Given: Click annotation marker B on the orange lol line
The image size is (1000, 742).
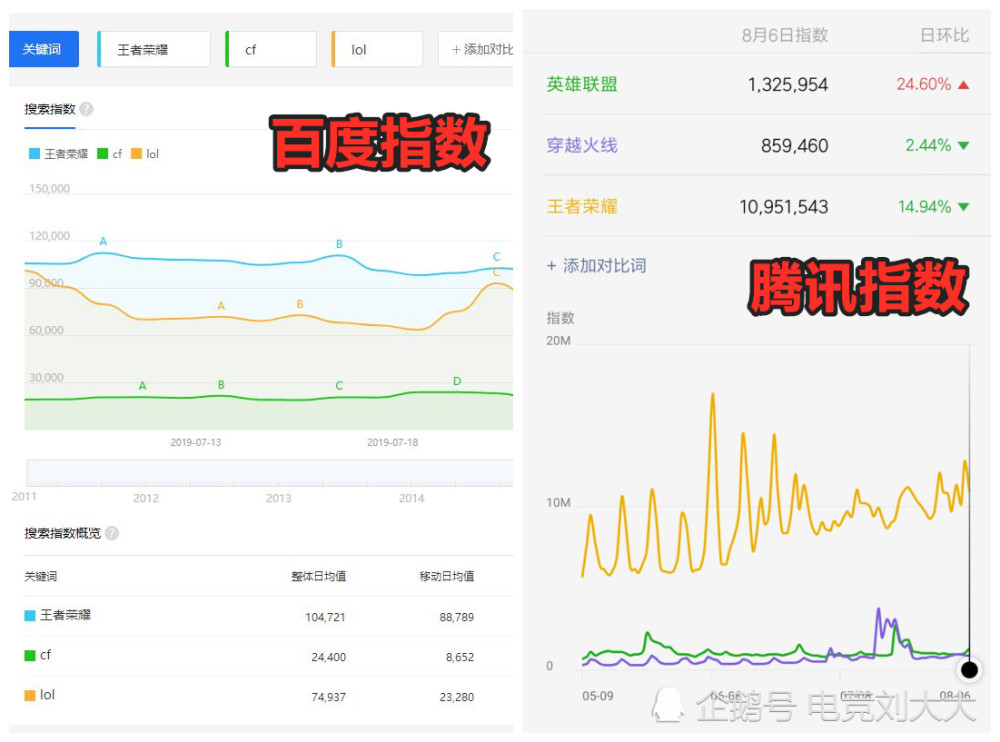Looking at the screenshot, I should click(x=298, y=303).
